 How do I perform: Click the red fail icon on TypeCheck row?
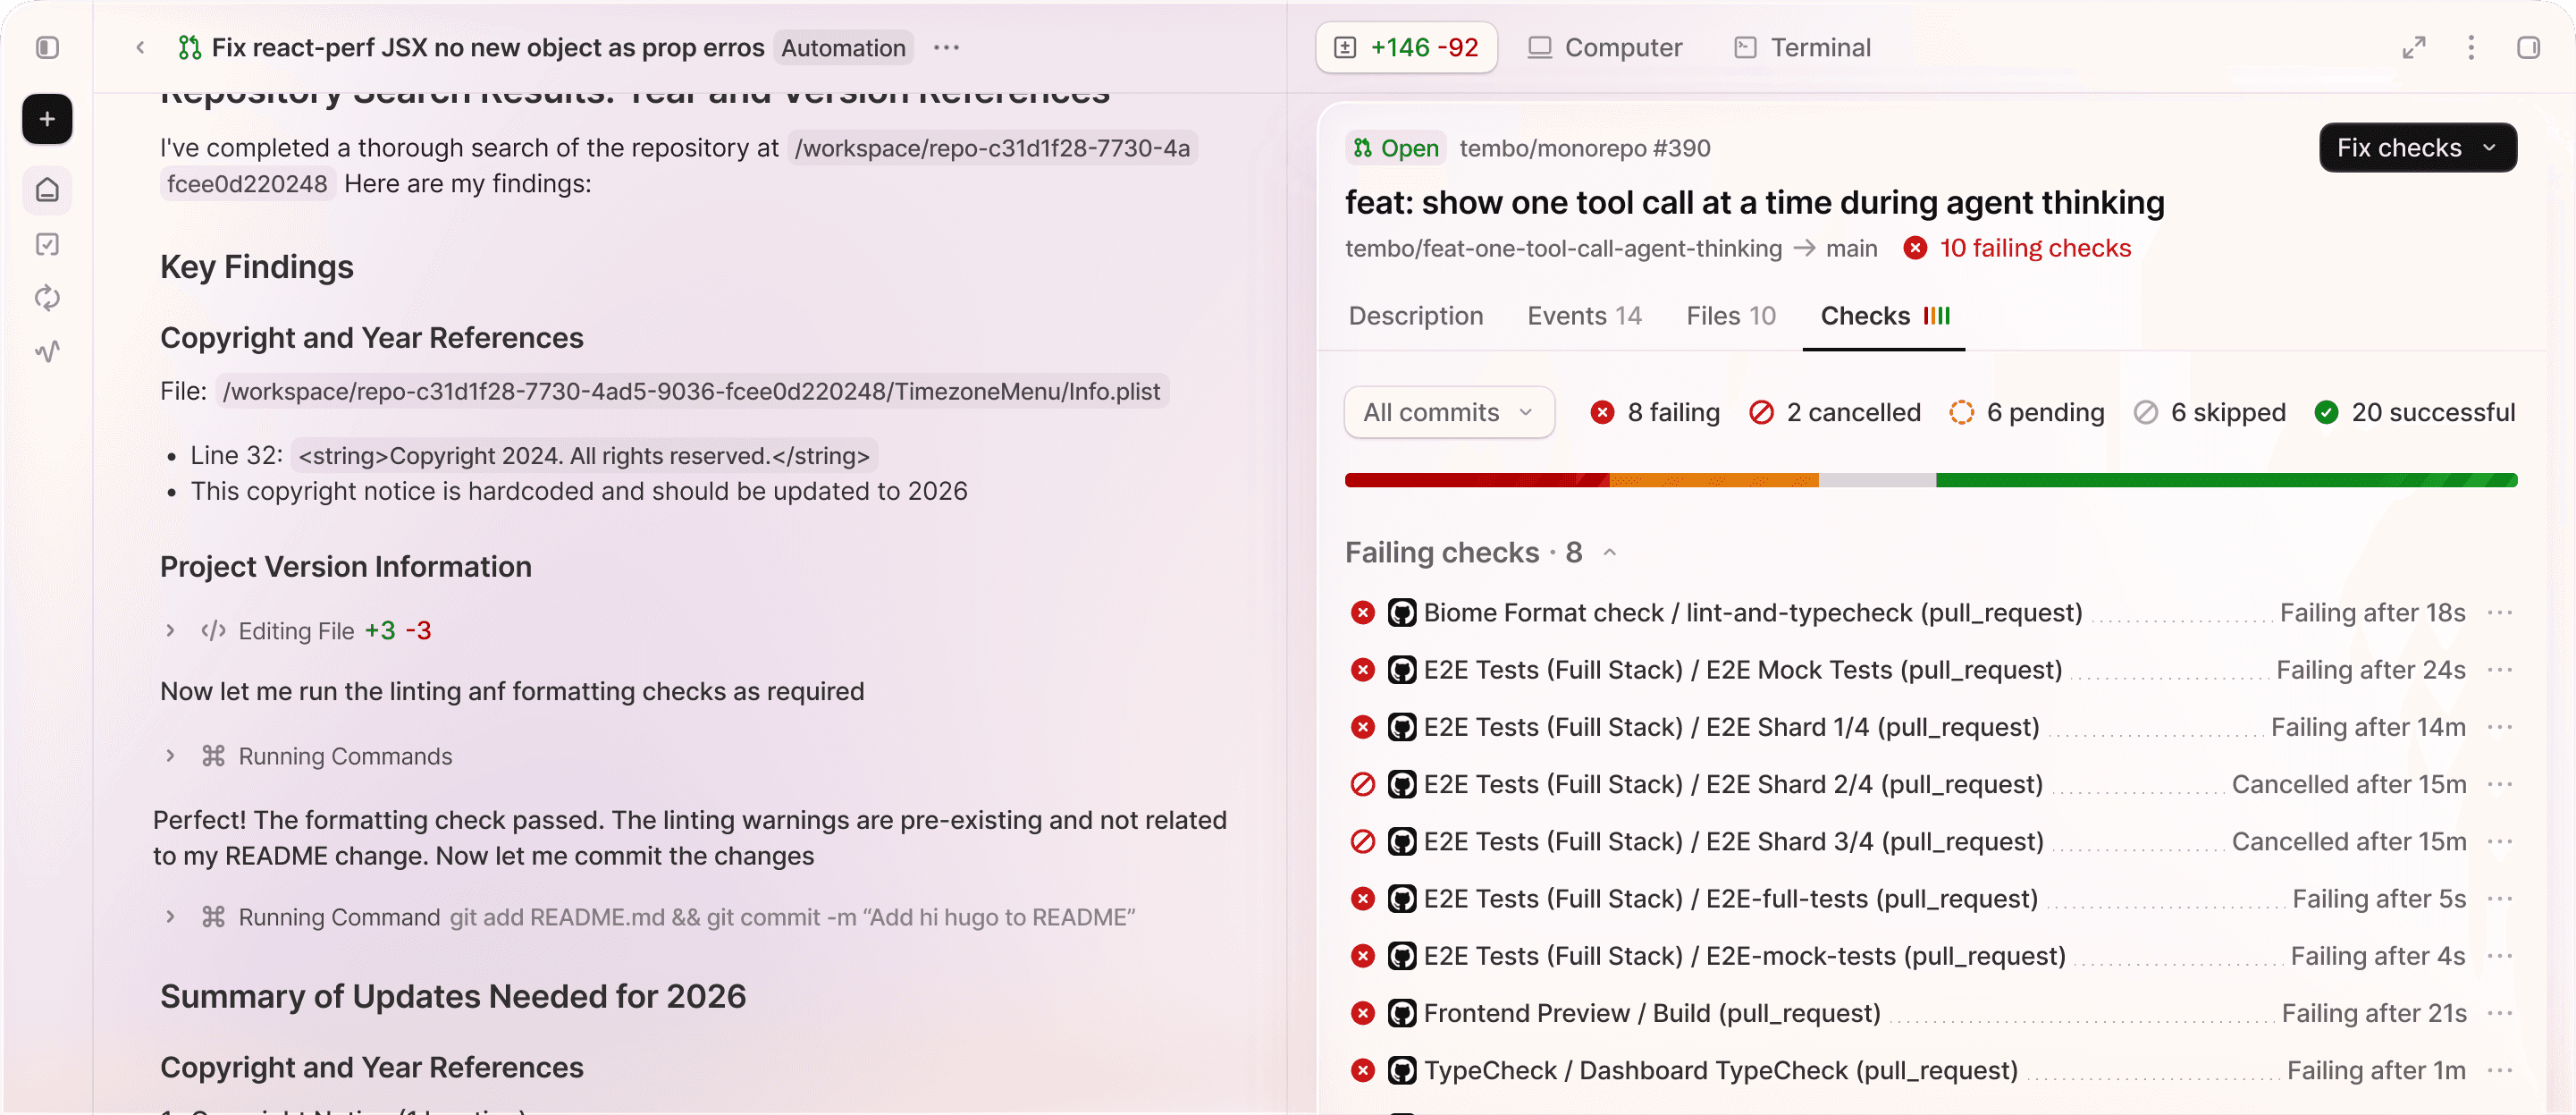[x=1362, y=1071]
